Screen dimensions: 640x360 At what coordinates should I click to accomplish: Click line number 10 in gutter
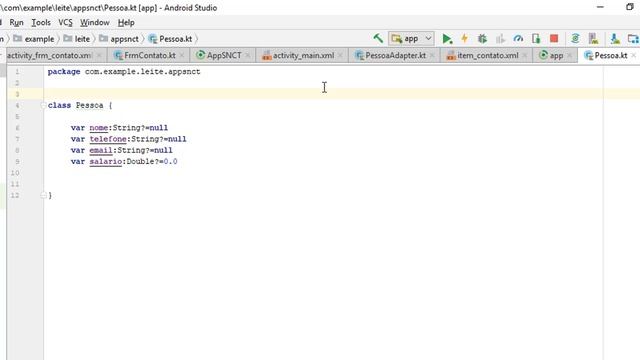point(15,173)
